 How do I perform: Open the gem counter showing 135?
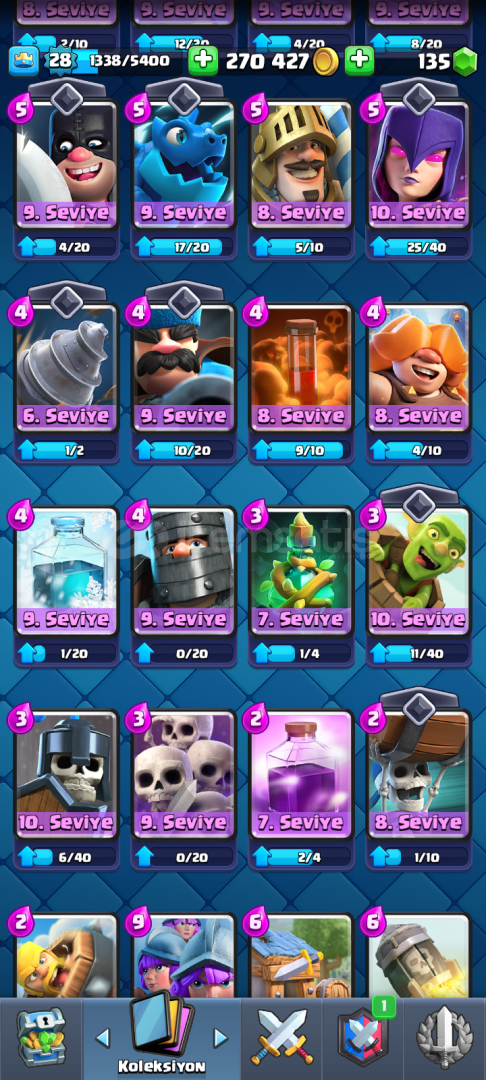(x=447, y=62)
